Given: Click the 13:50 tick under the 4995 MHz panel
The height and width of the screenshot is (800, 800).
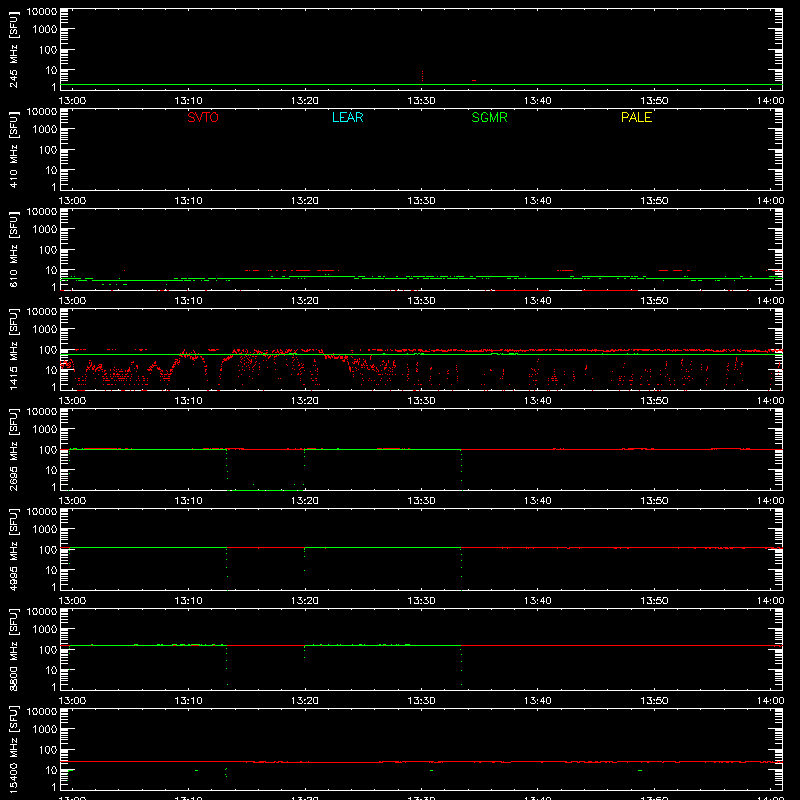Looking at the screenshot, I should click(654, 601).
